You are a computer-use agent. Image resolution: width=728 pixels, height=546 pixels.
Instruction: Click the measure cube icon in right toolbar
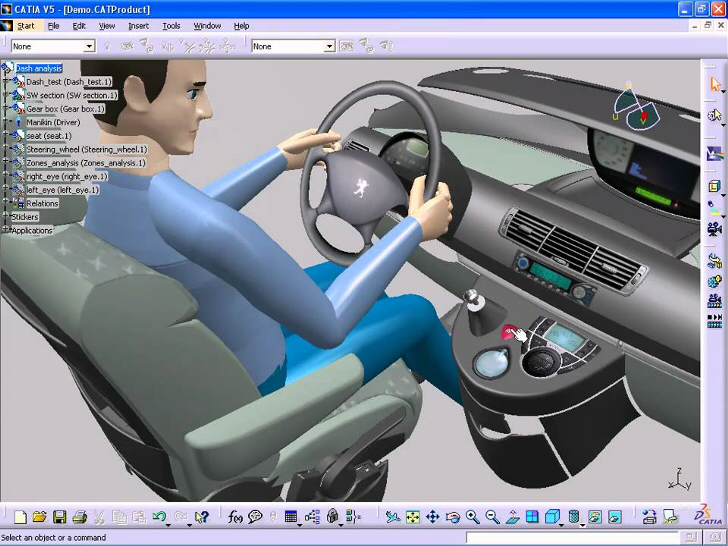(714, 187)
